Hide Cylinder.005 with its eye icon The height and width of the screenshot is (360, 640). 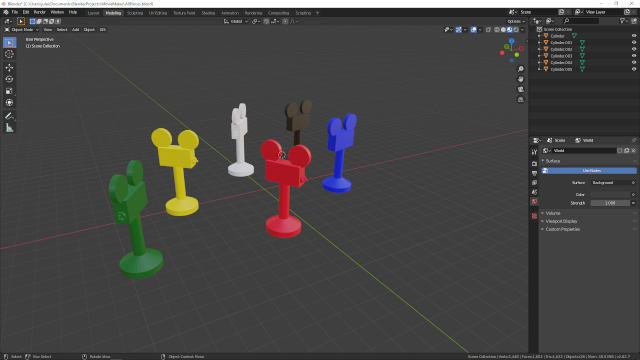(634, 69)
